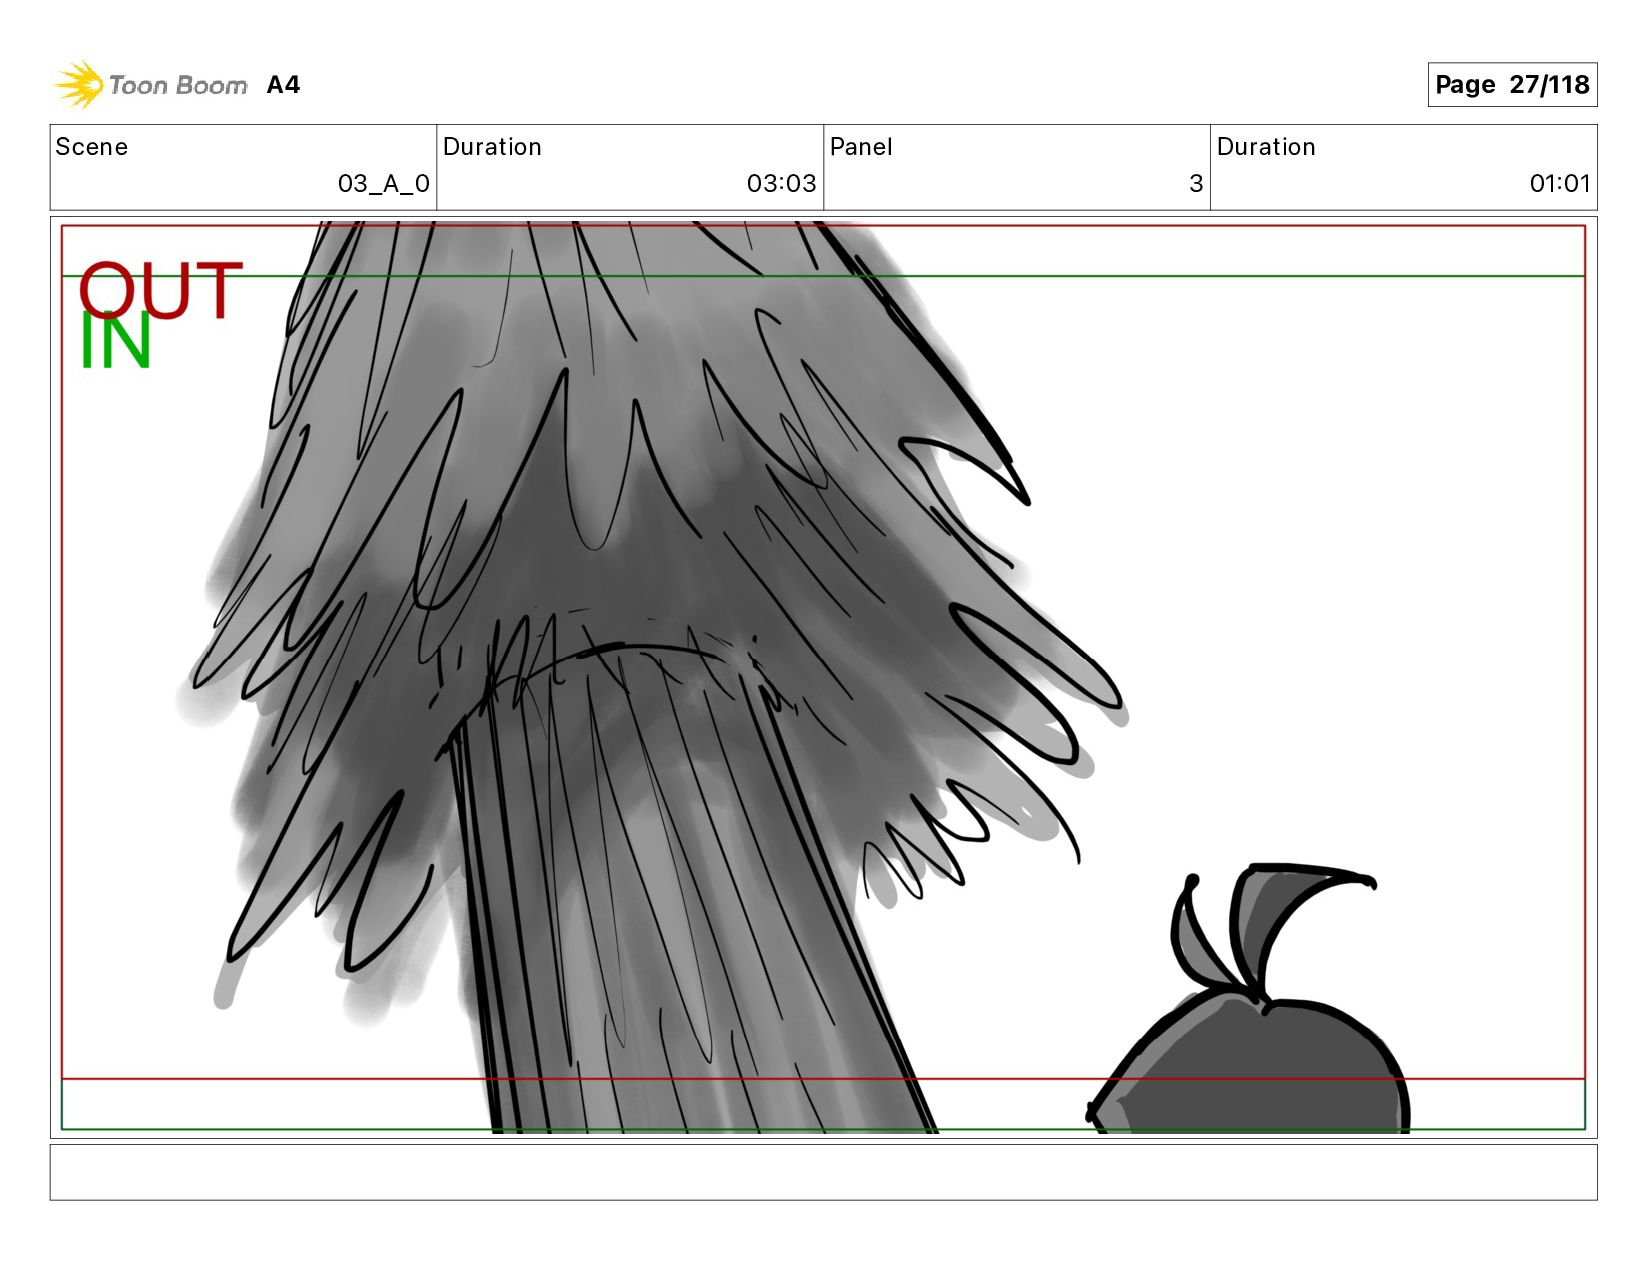Click the red 'OUT' camera label

160,290
